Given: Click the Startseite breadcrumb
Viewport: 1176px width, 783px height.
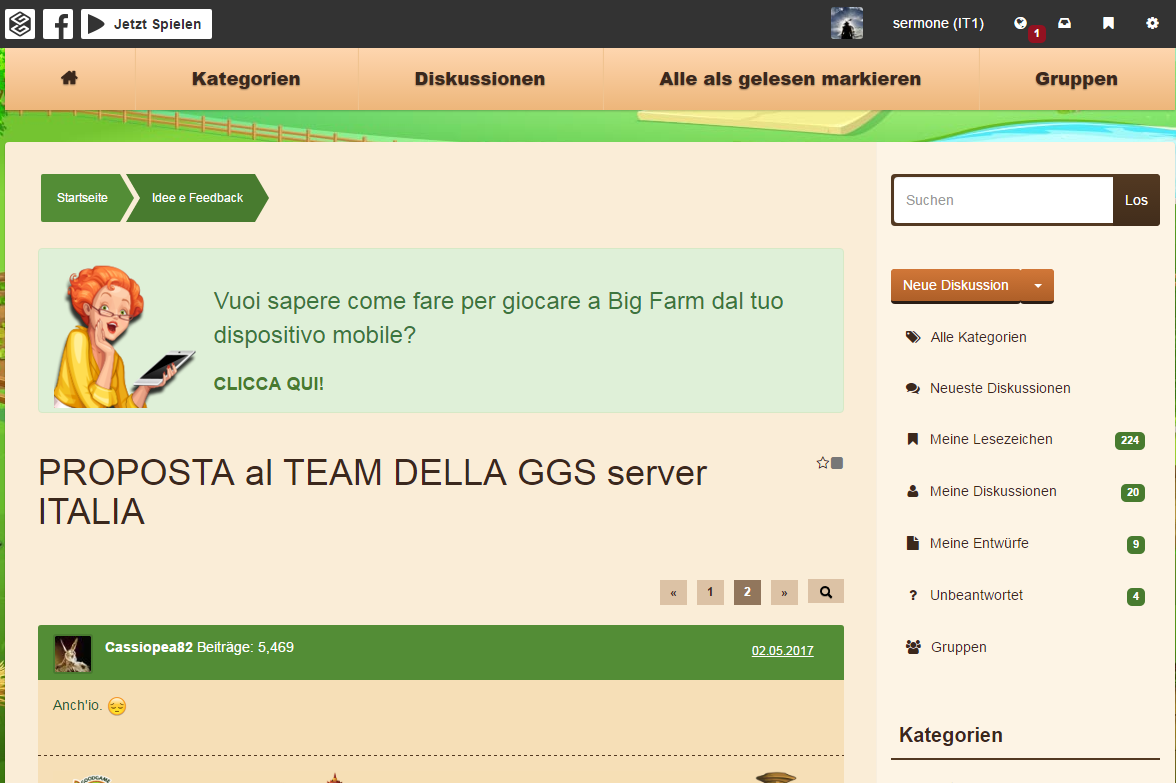Looking at the screenshot, I should (x=82, y=198).
